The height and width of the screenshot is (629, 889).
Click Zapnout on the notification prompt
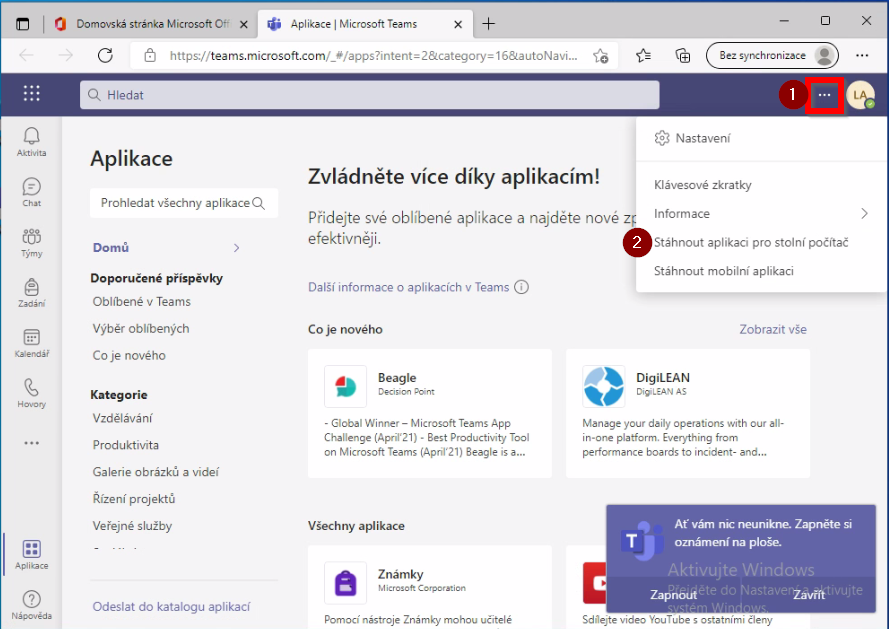(x=673, y=594)
